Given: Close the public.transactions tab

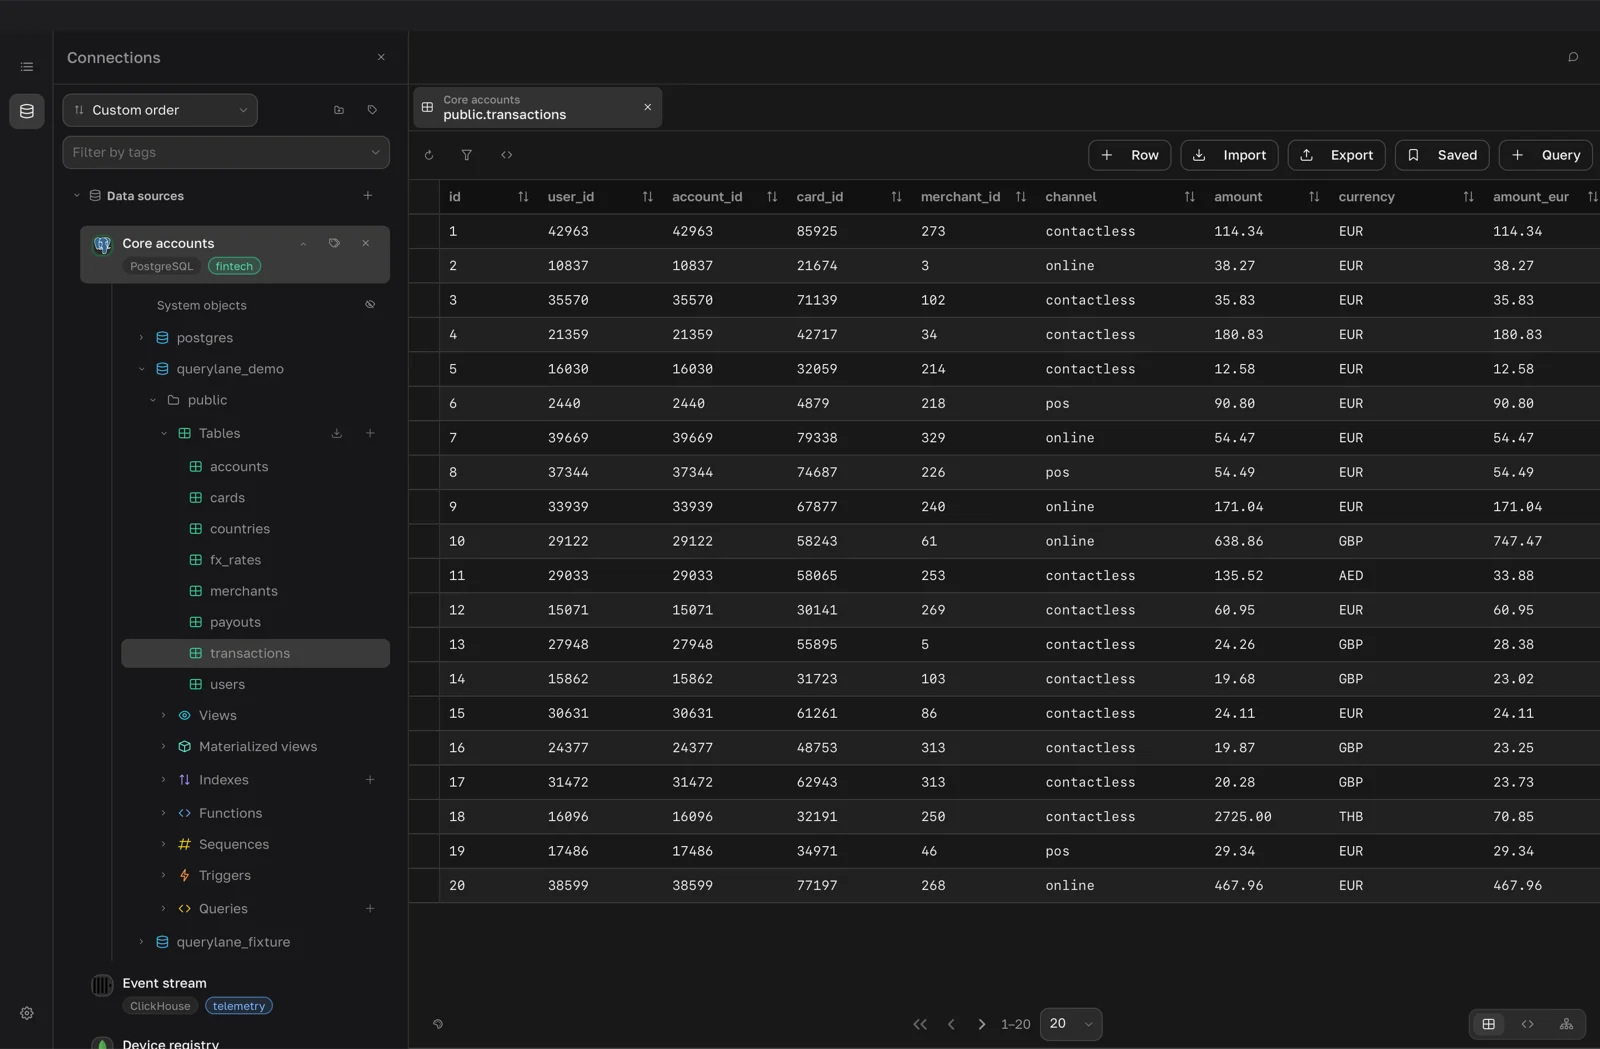Looking at the screenshot, I should point(647,107).
